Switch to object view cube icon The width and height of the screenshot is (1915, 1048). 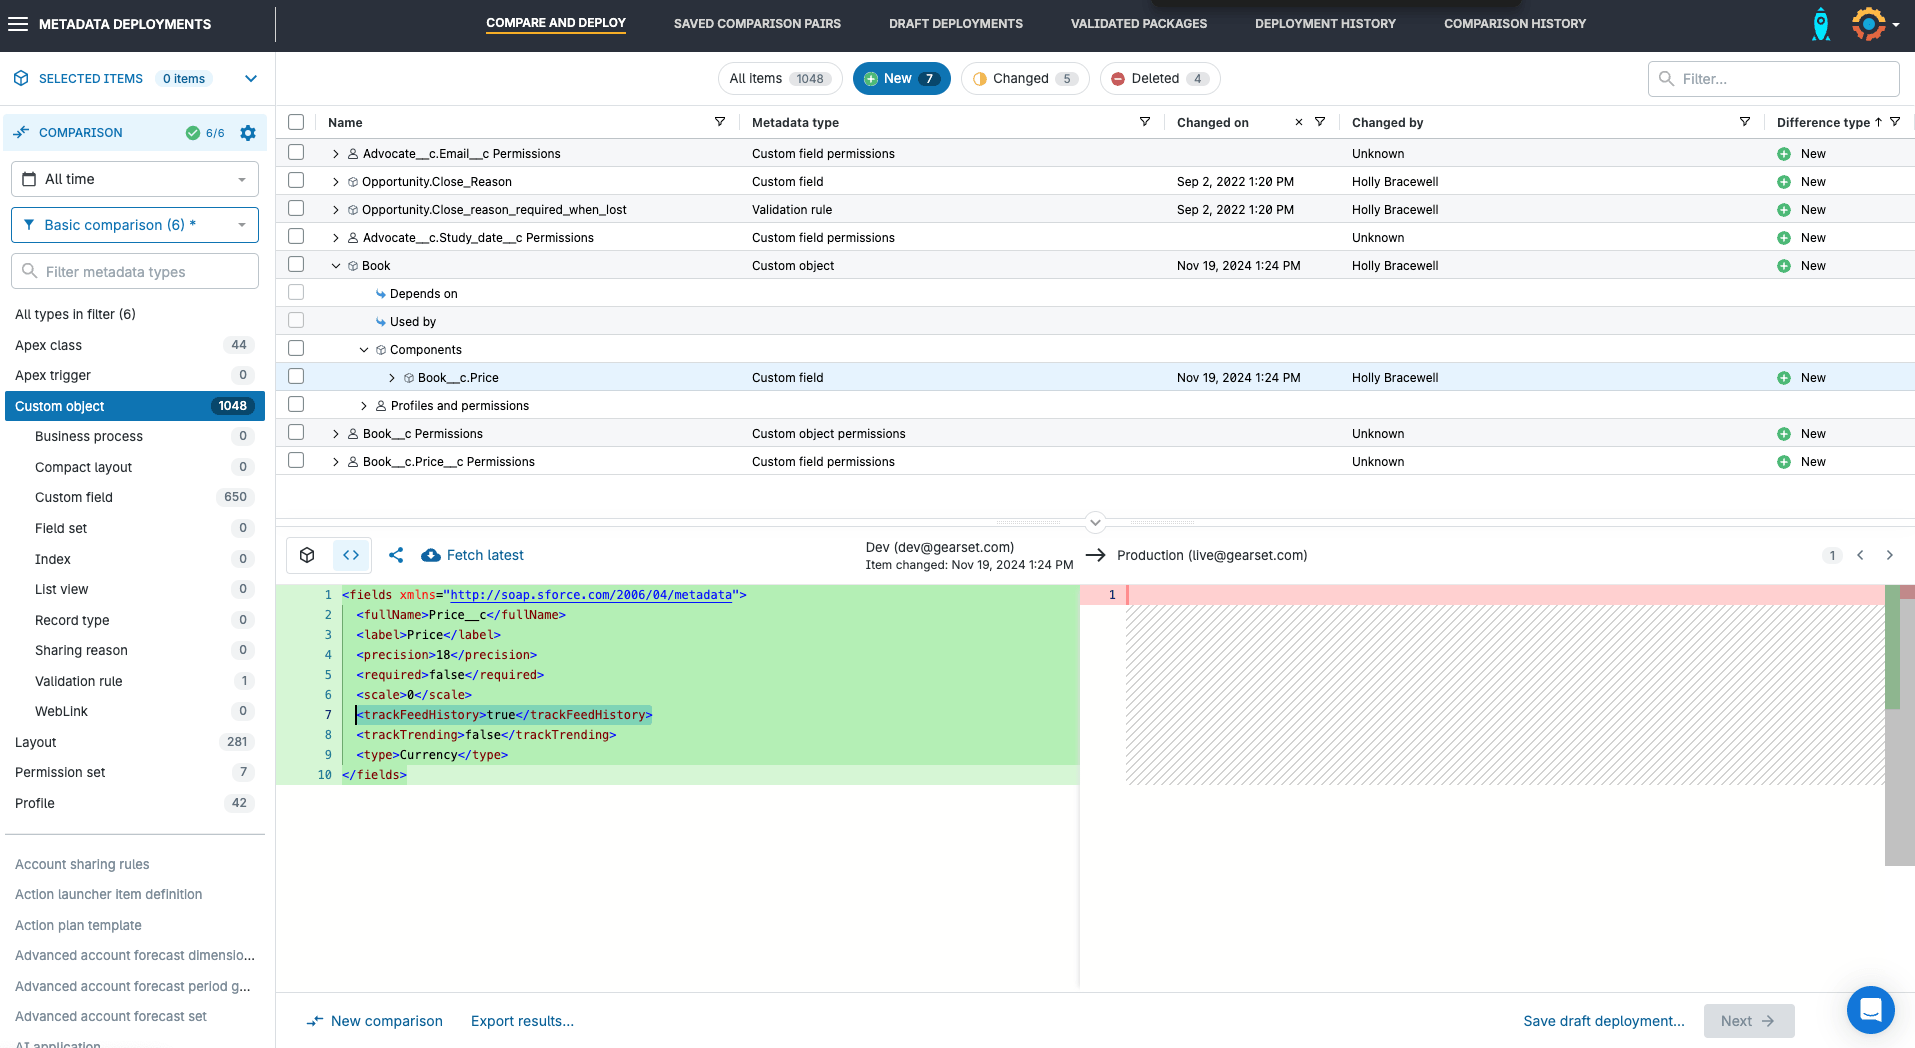pos(308,555)
